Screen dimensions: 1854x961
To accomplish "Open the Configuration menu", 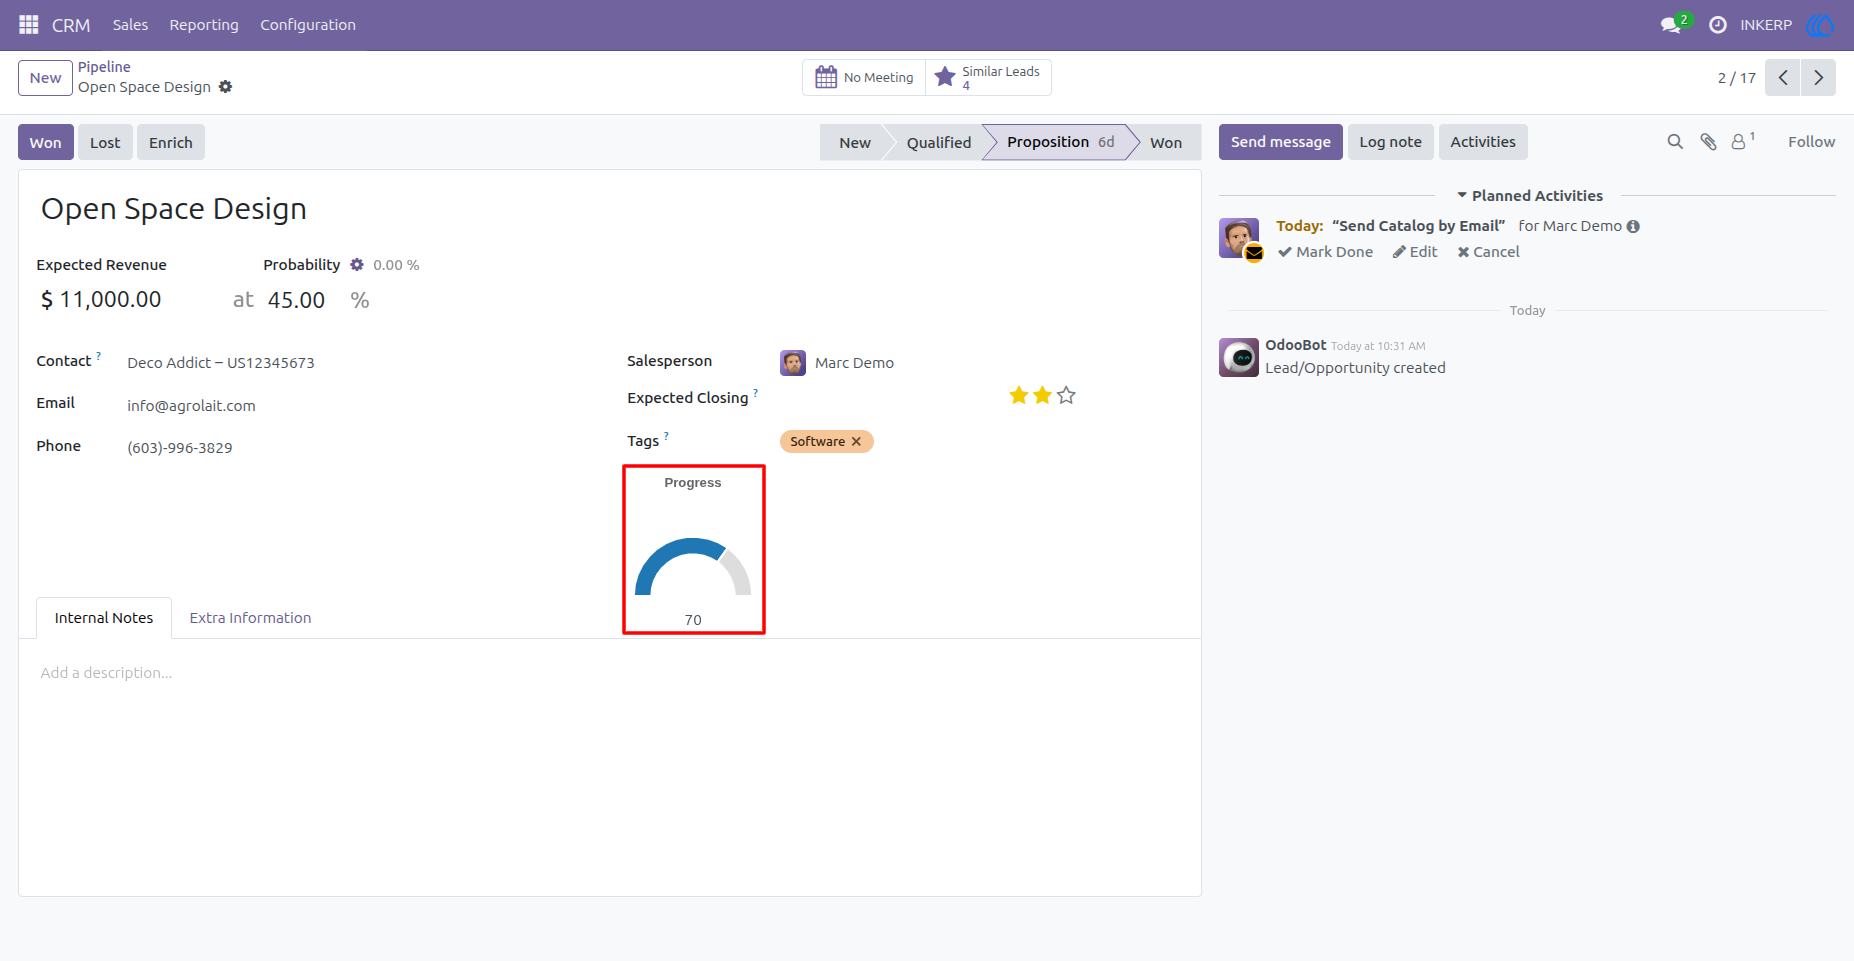I will pyautogui.click(x=308, y=25).
